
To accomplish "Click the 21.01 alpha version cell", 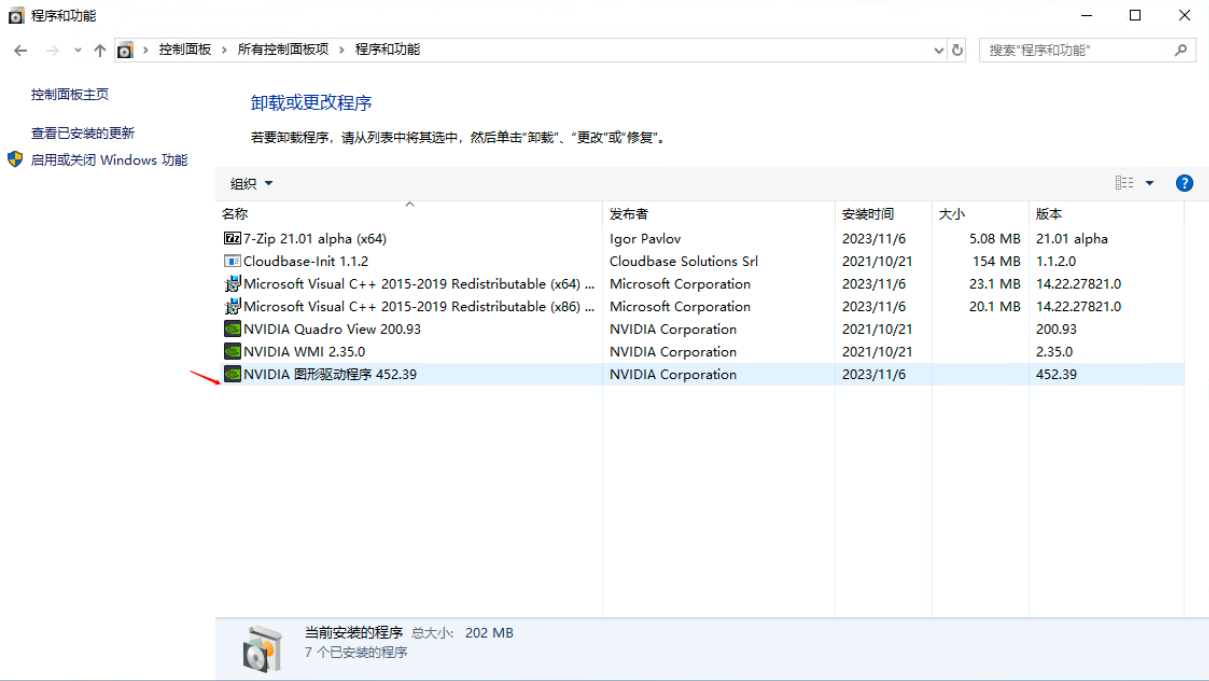I will click(x=1072, y=239).
